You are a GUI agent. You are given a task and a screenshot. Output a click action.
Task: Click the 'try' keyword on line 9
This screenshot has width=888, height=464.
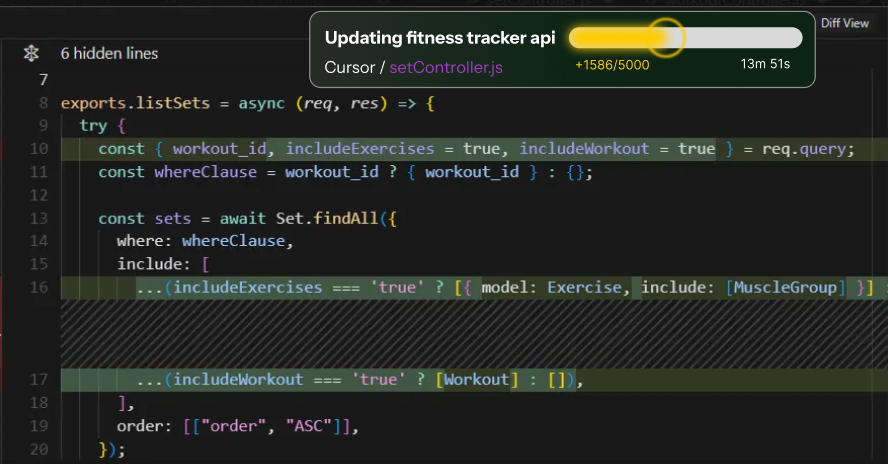(x=93, y=126)
